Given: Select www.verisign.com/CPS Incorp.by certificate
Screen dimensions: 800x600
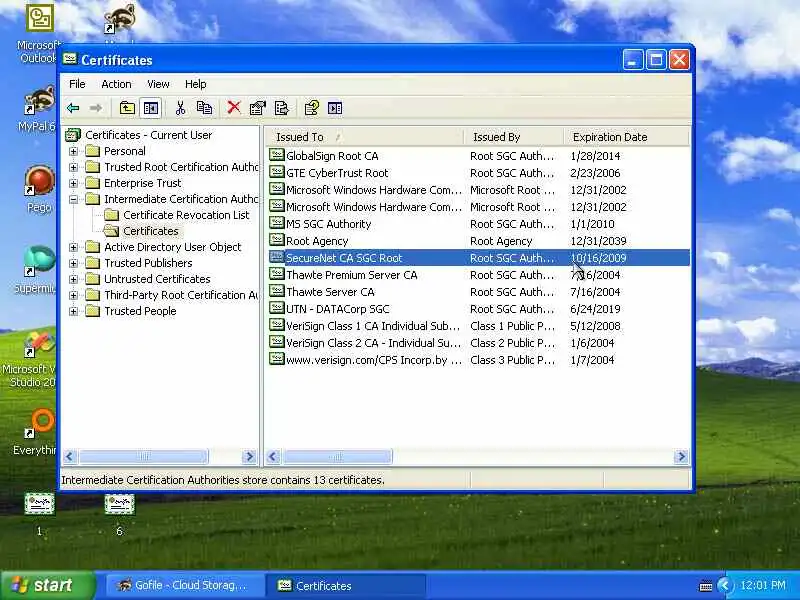Looking at the screenshot, I should [x=374, y=360].
